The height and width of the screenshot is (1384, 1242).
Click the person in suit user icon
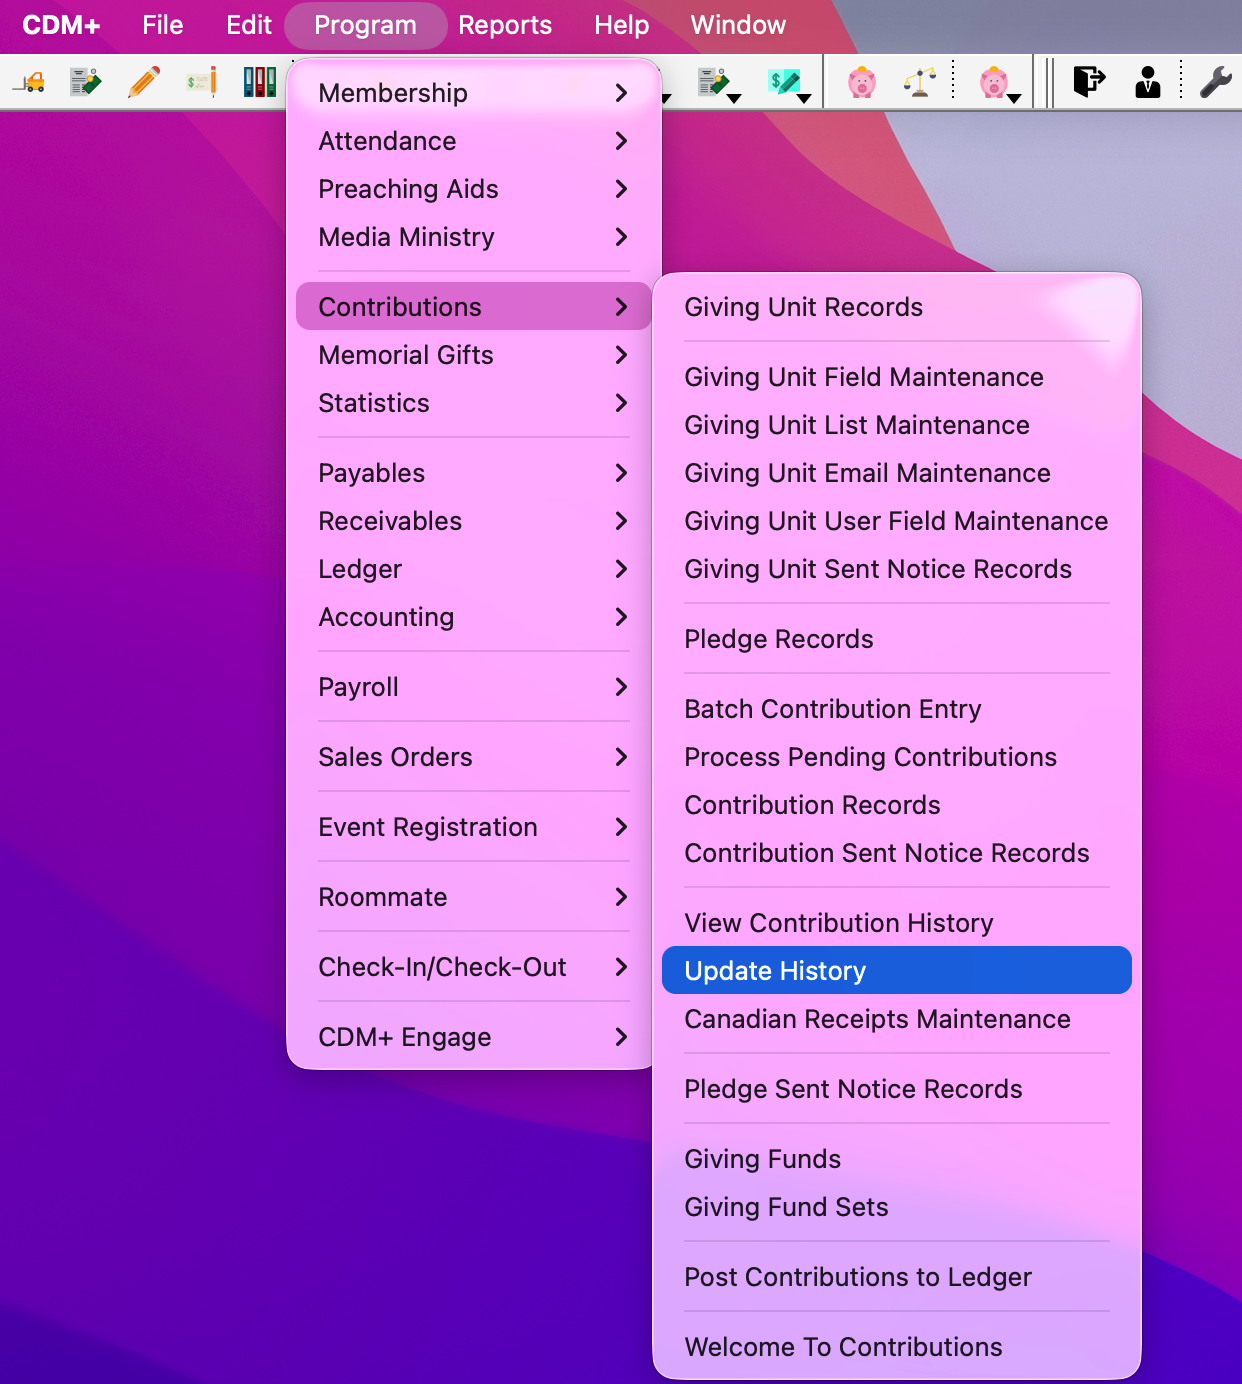(1148, 82)
